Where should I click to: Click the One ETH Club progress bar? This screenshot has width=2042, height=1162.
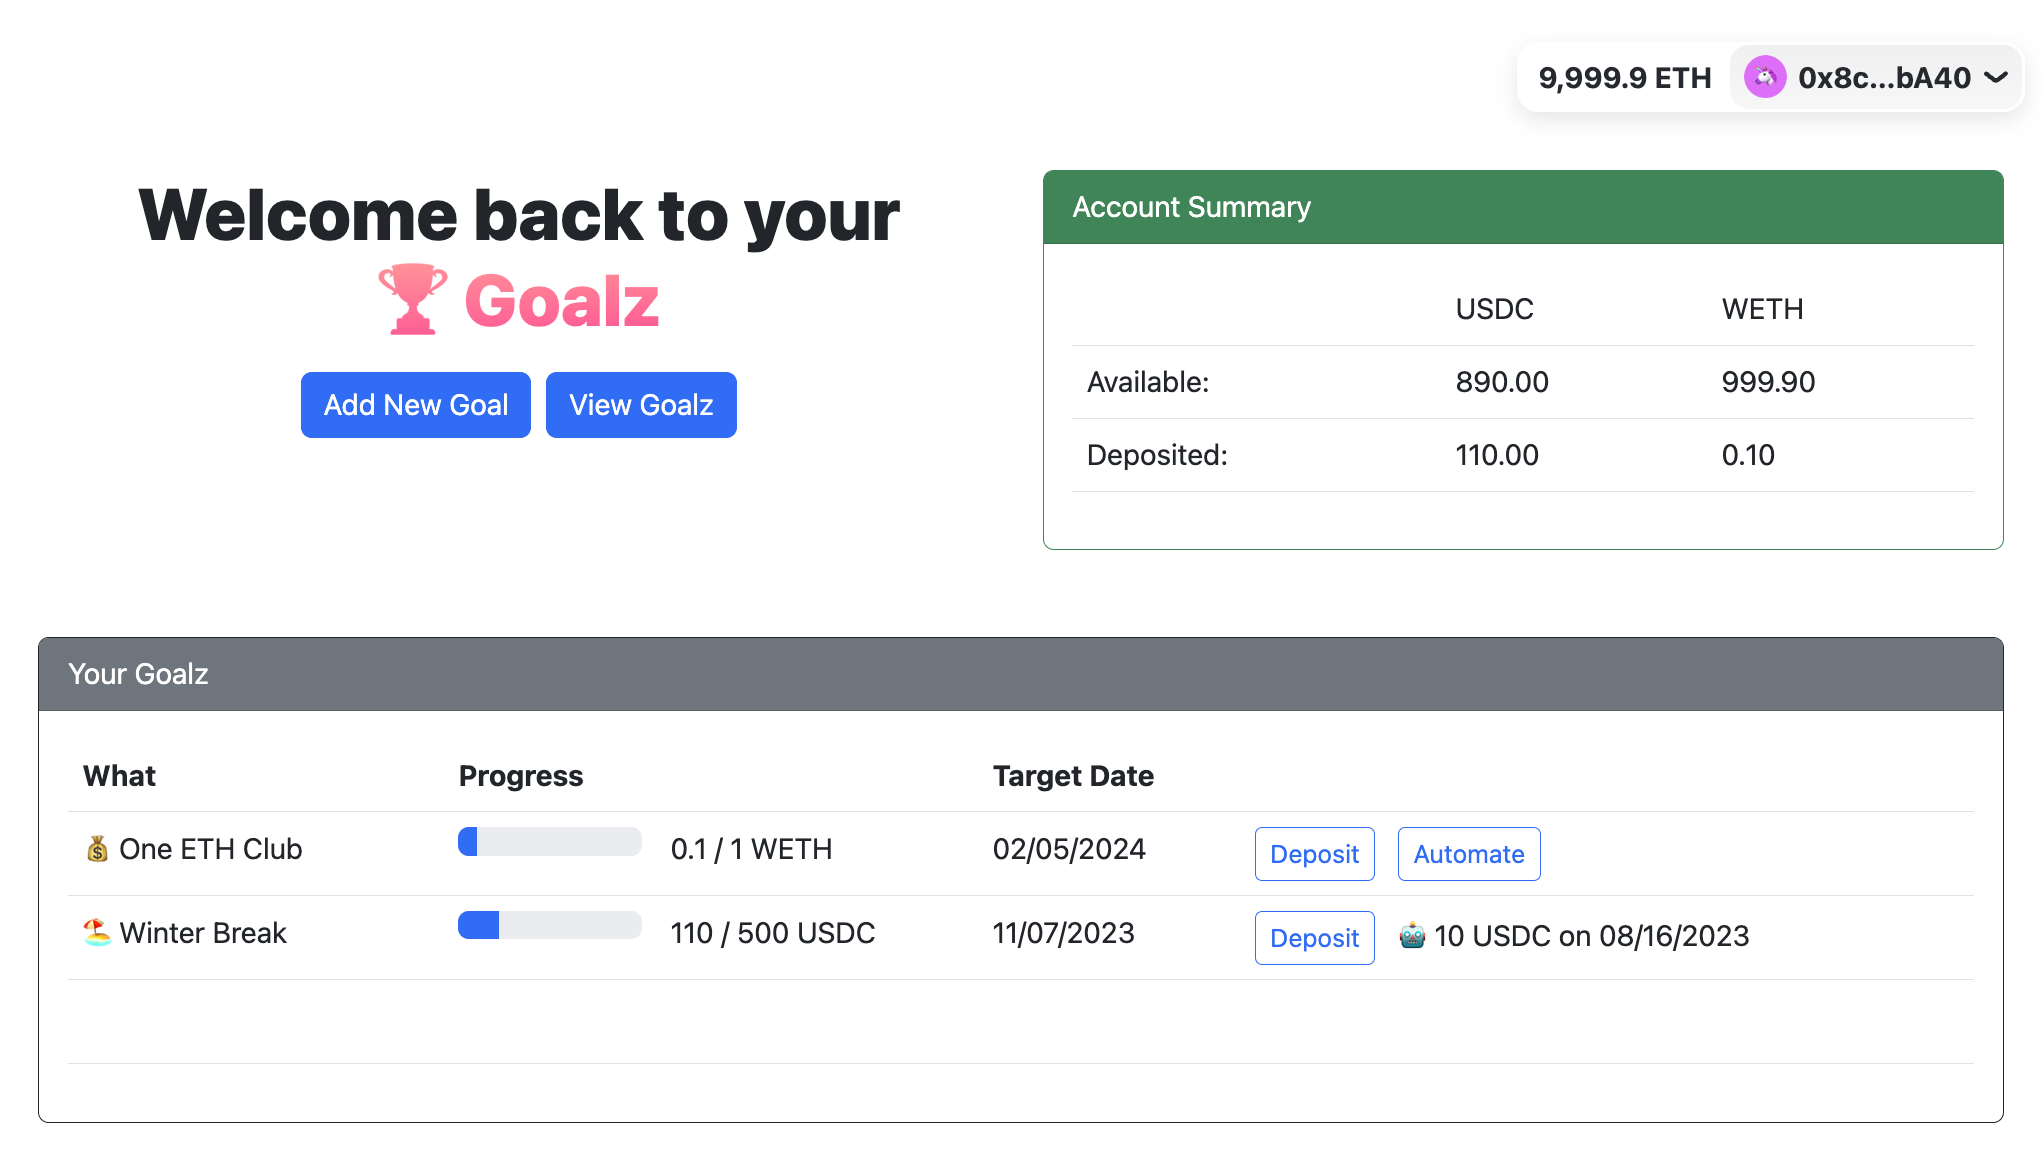pyautogui.click(x=549, y=842)
